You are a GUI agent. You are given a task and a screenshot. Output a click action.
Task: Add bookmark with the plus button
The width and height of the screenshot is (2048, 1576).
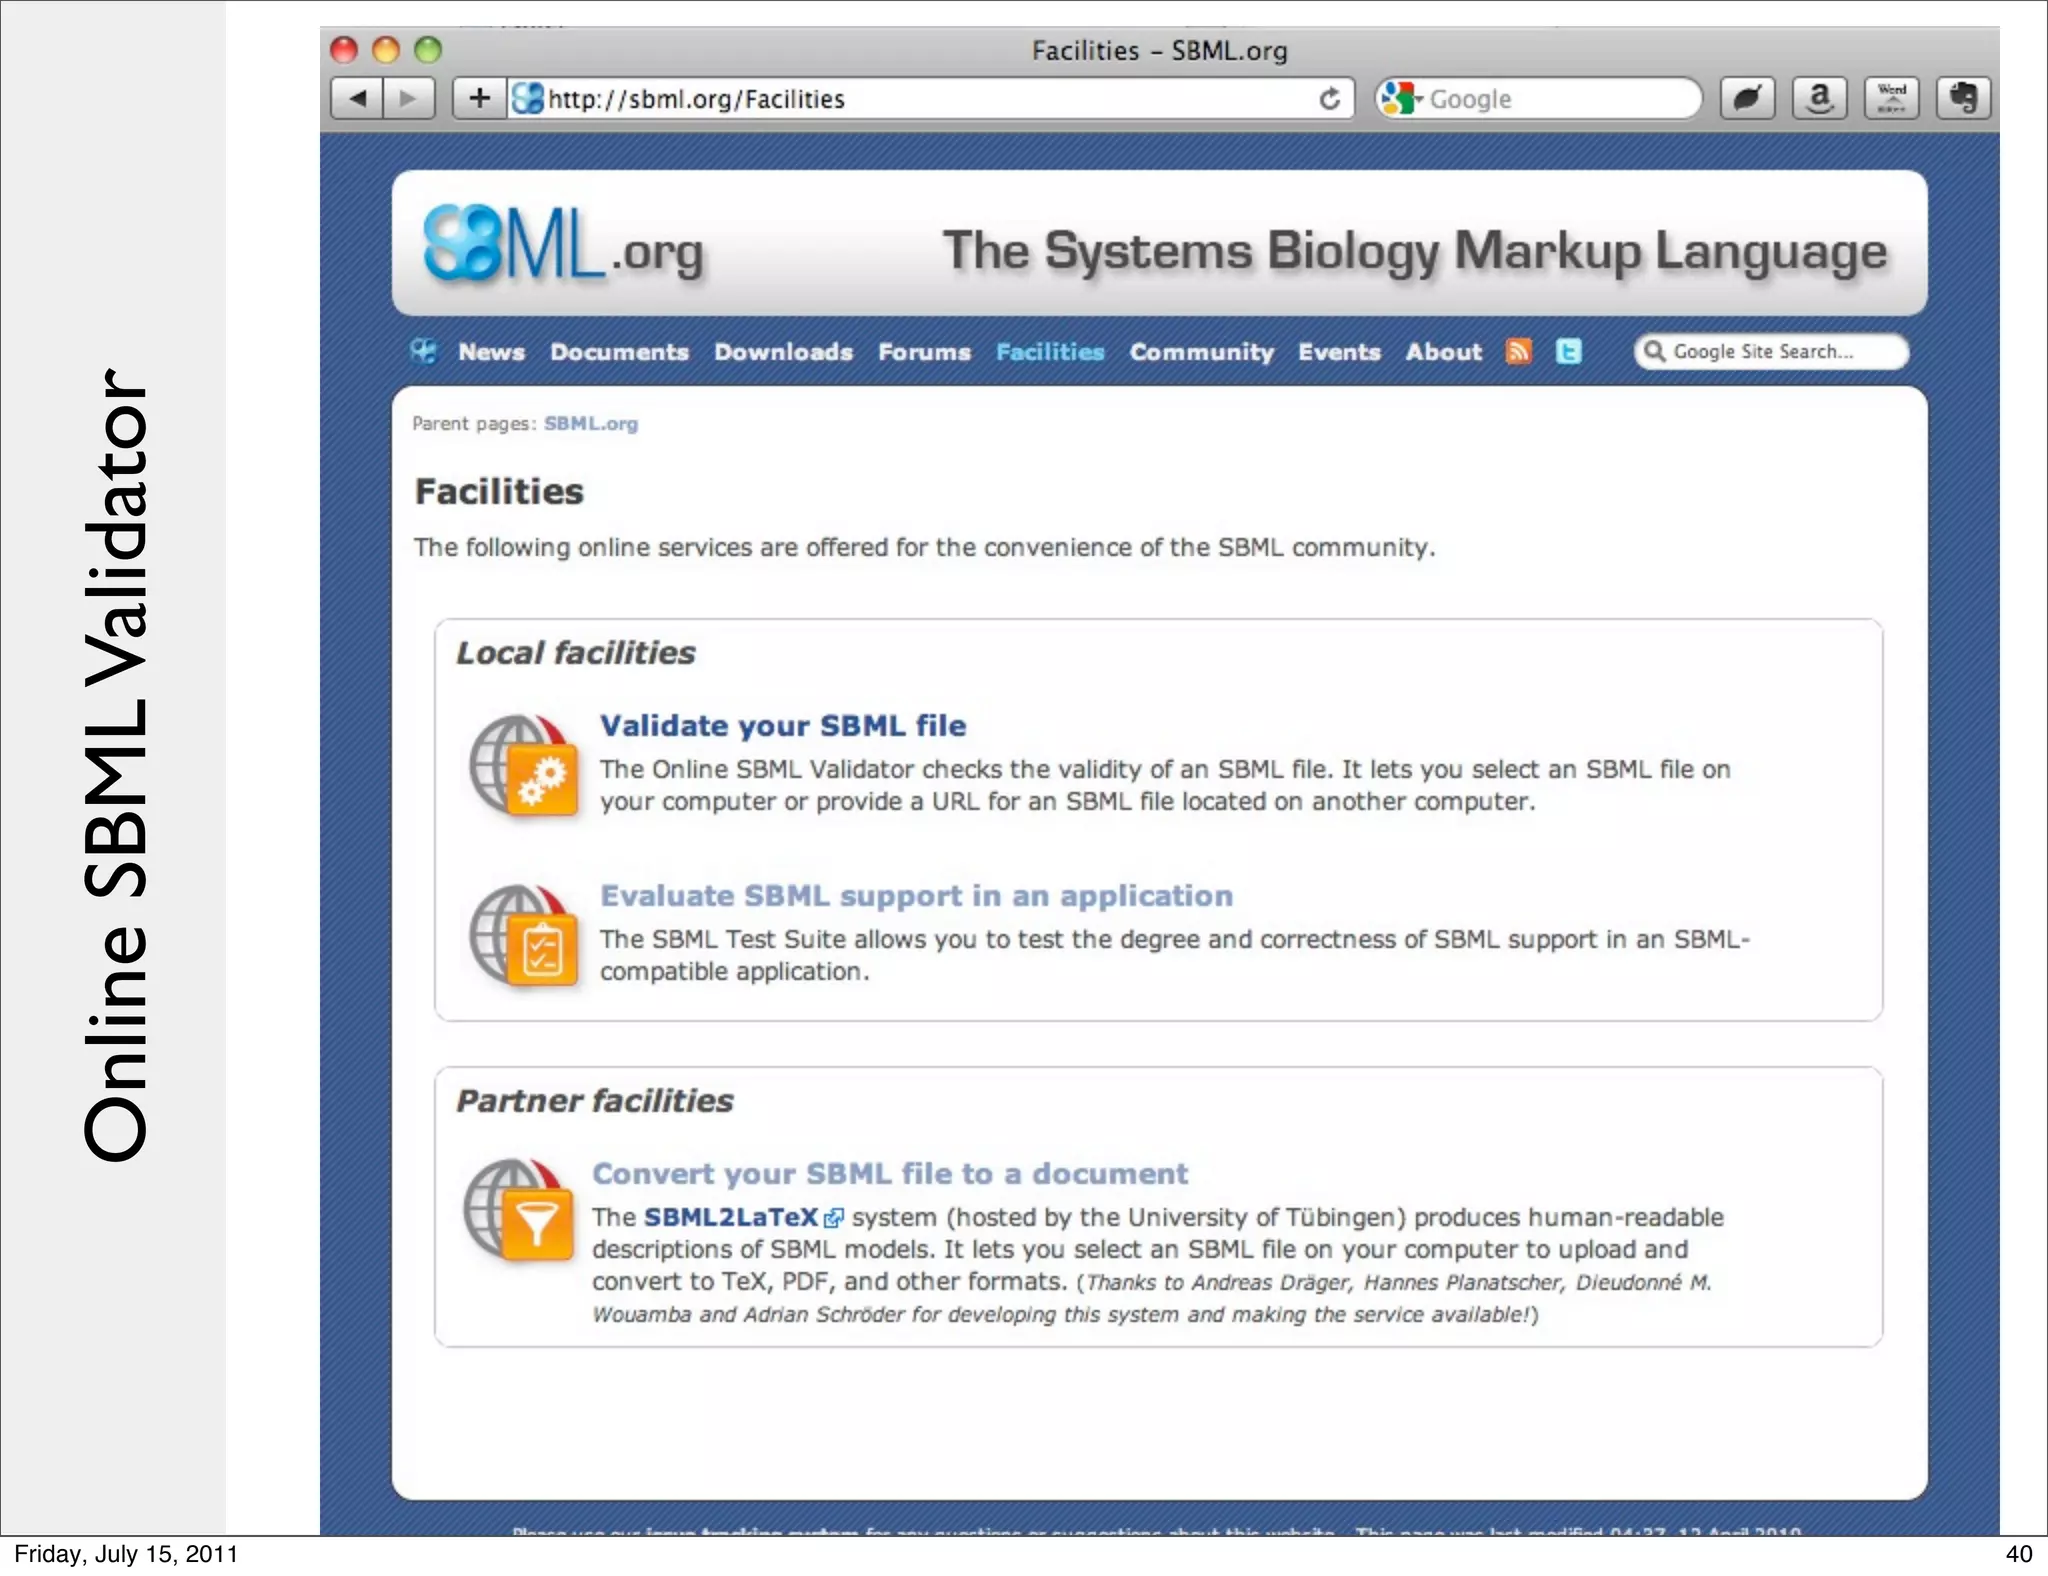(479, 98)
